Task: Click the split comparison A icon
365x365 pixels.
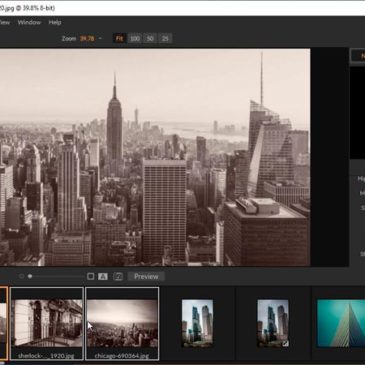Action: (103, 276)
